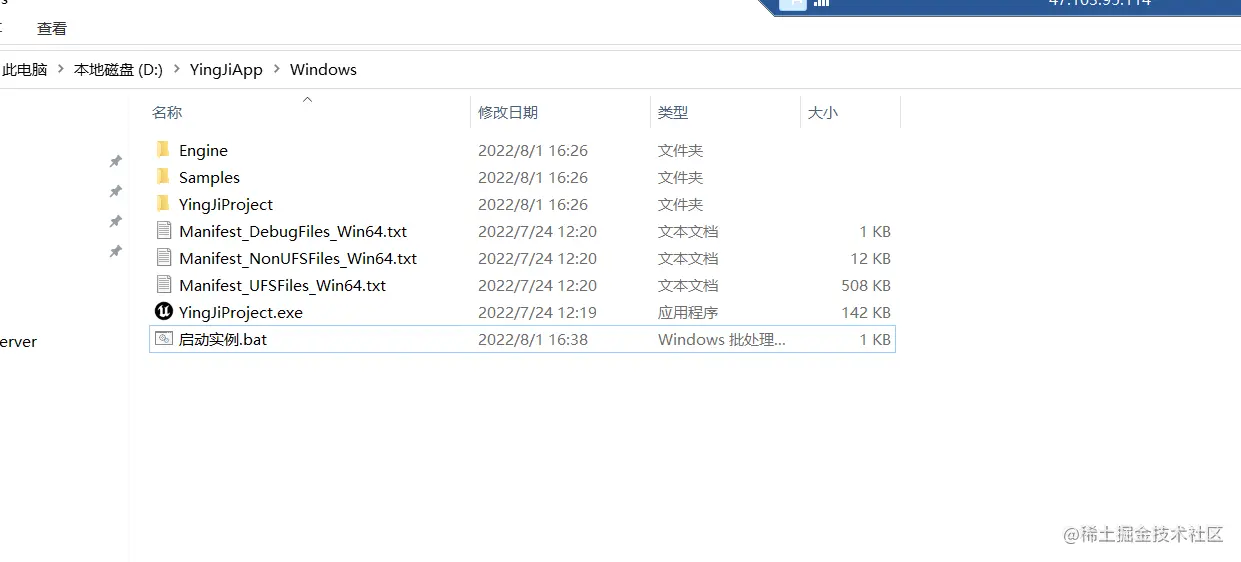Click the Windows 批处理 type text
Screen dimensions: 1241x562
[722, 339]
